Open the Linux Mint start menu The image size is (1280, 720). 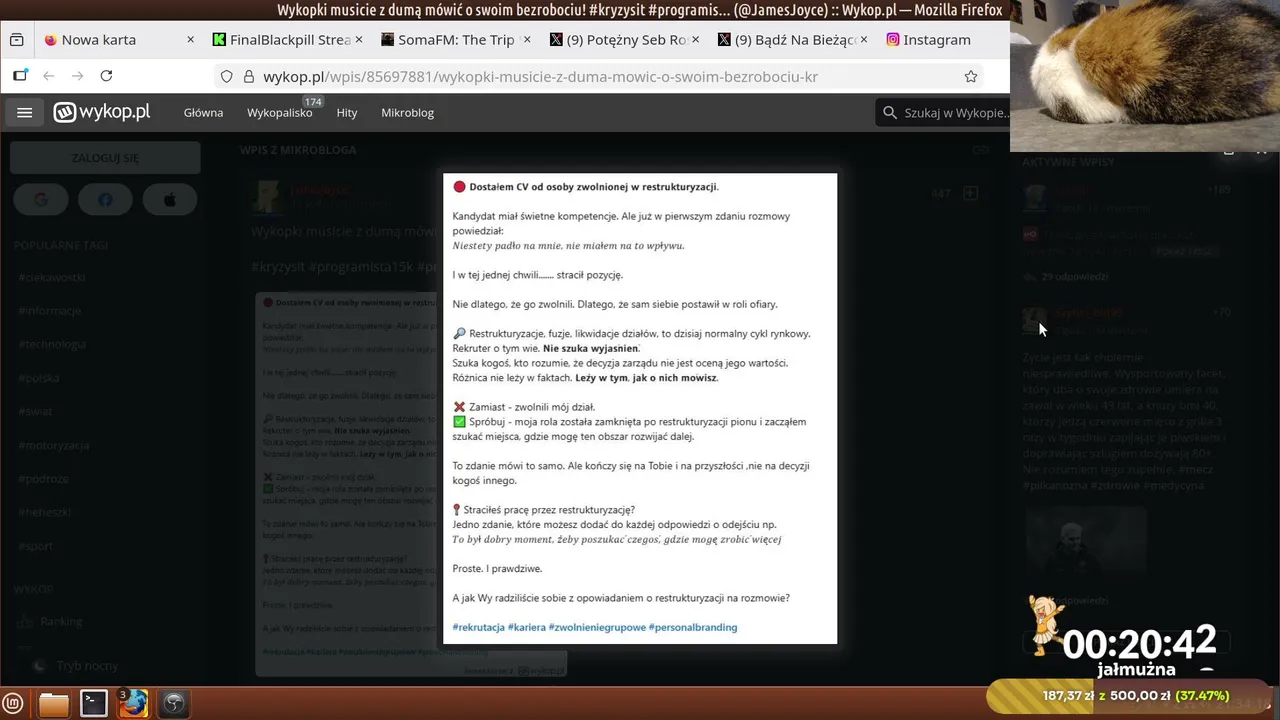pyautogui.click(x=13, y=703)
